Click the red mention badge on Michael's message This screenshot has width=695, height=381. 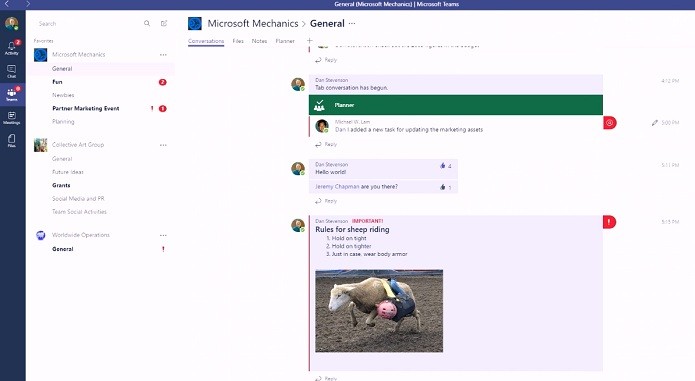(609, 123)
